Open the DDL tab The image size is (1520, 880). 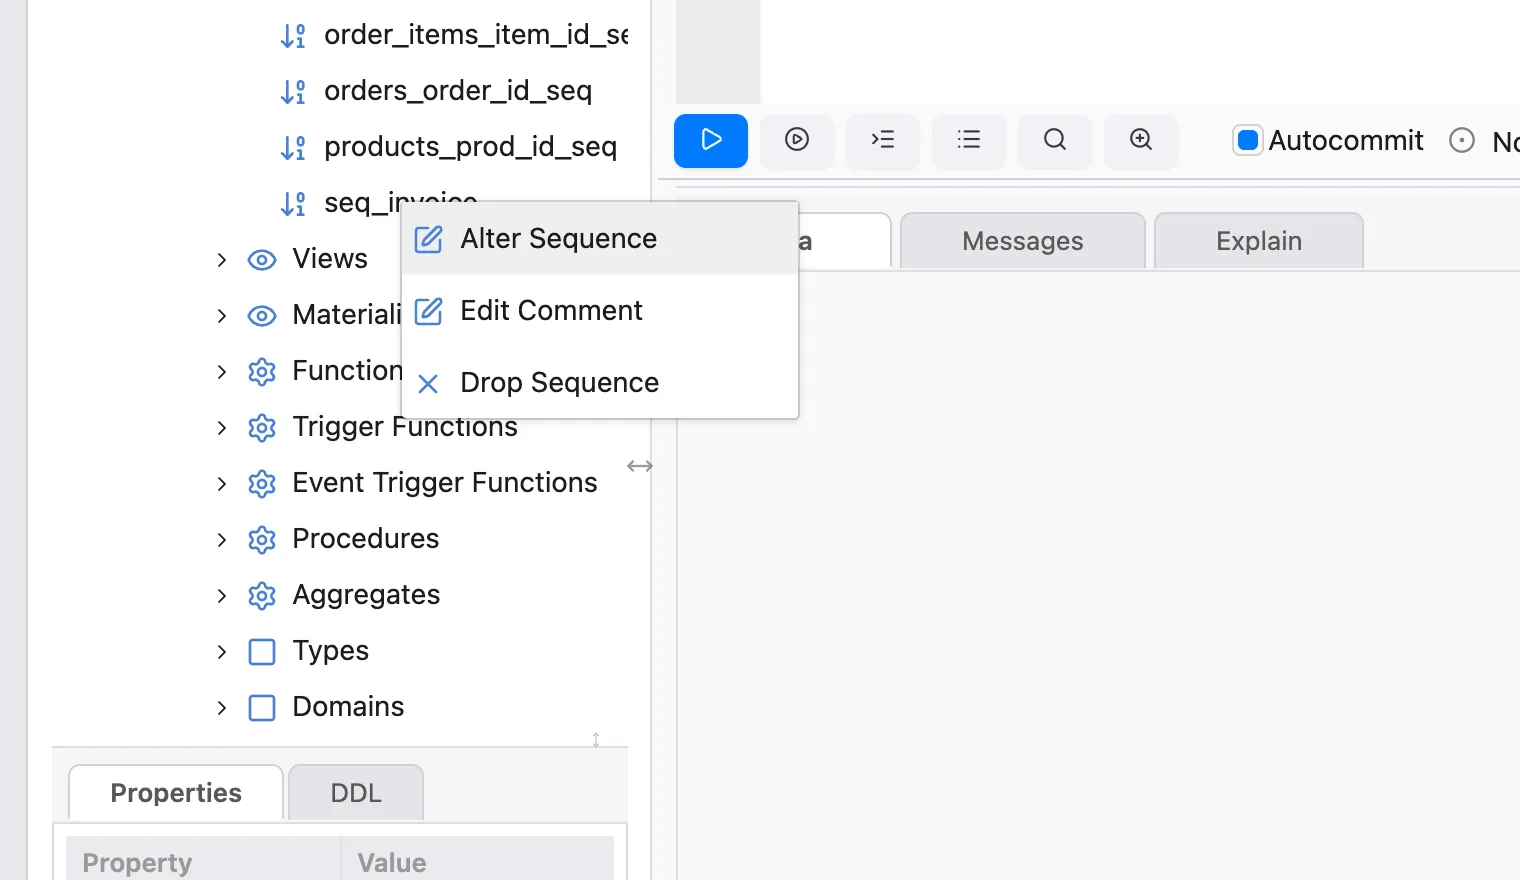coord(356,793)
